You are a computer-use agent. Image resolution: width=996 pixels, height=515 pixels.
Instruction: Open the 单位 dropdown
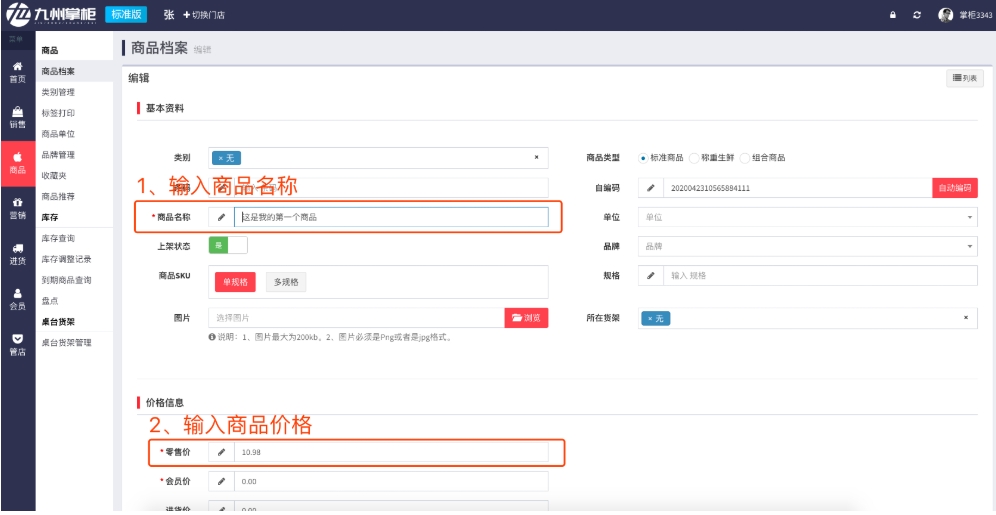click(807, 217)
